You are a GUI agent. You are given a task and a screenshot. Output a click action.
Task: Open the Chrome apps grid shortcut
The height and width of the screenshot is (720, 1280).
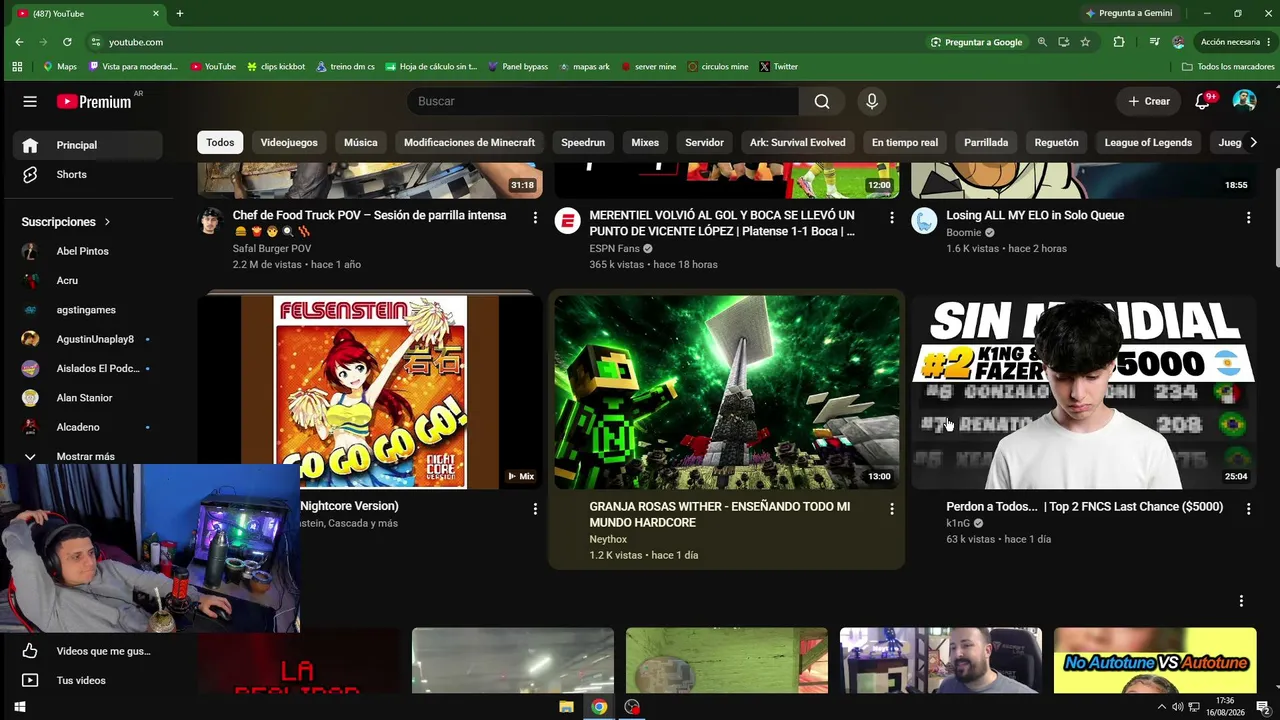pos(17,67)
